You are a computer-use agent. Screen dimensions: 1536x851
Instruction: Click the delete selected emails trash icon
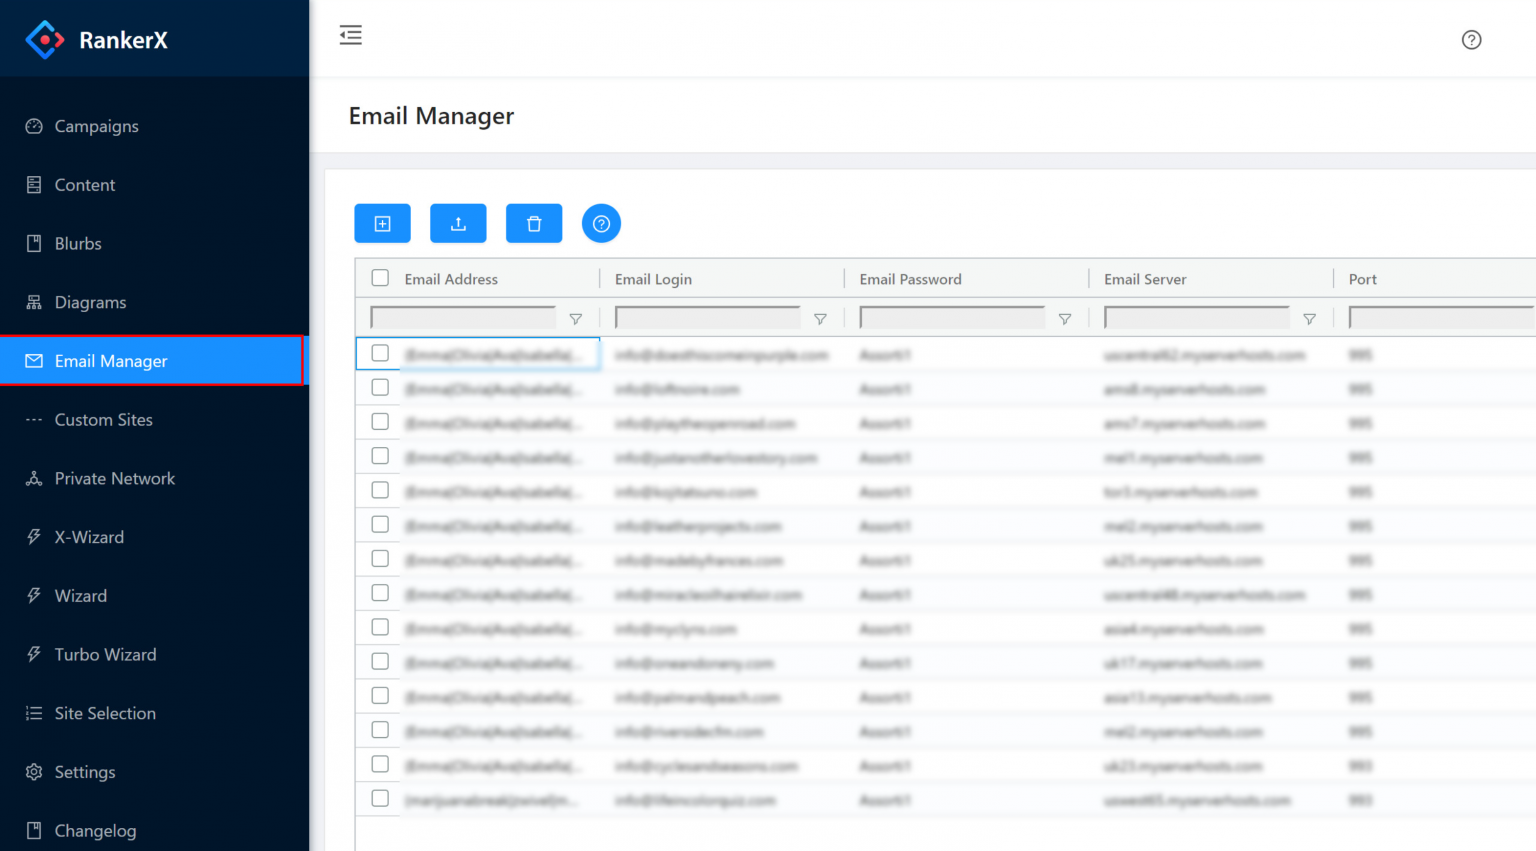pos(533,223)
